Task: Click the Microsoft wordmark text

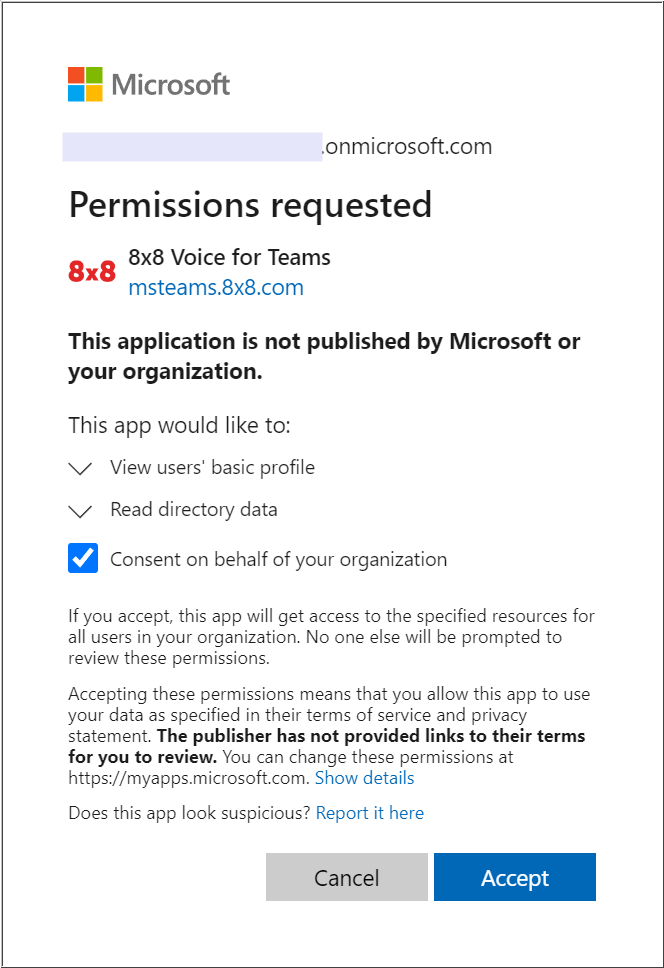Action: 171,85
